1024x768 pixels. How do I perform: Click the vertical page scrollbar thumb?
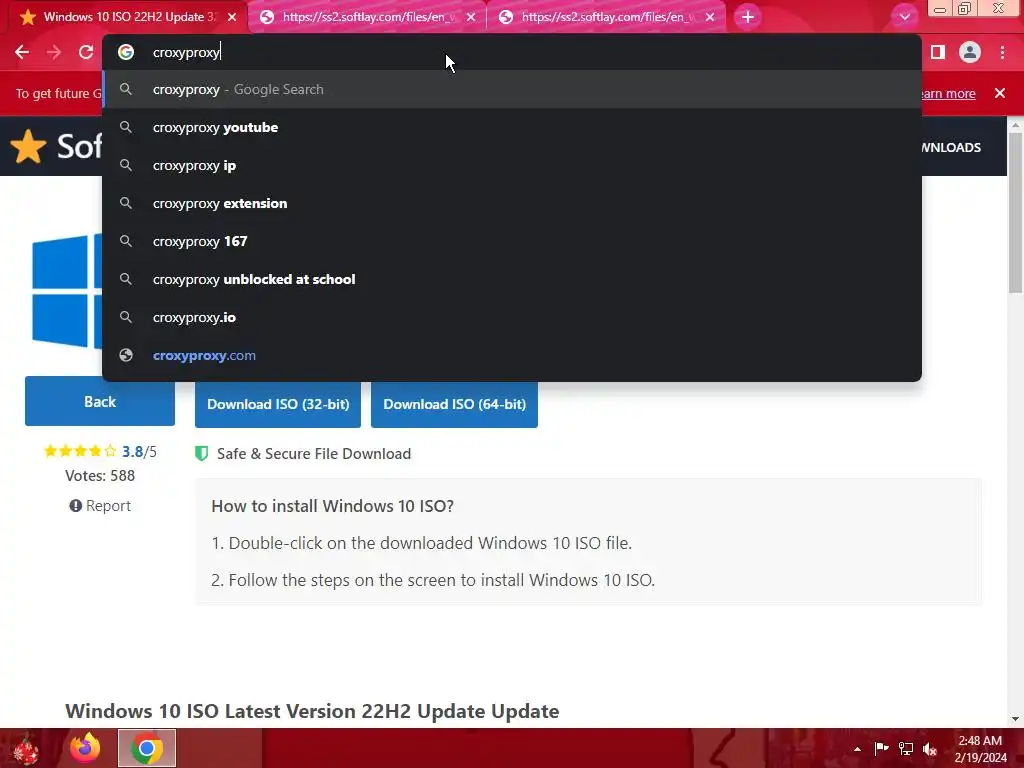click(1015, 212)
